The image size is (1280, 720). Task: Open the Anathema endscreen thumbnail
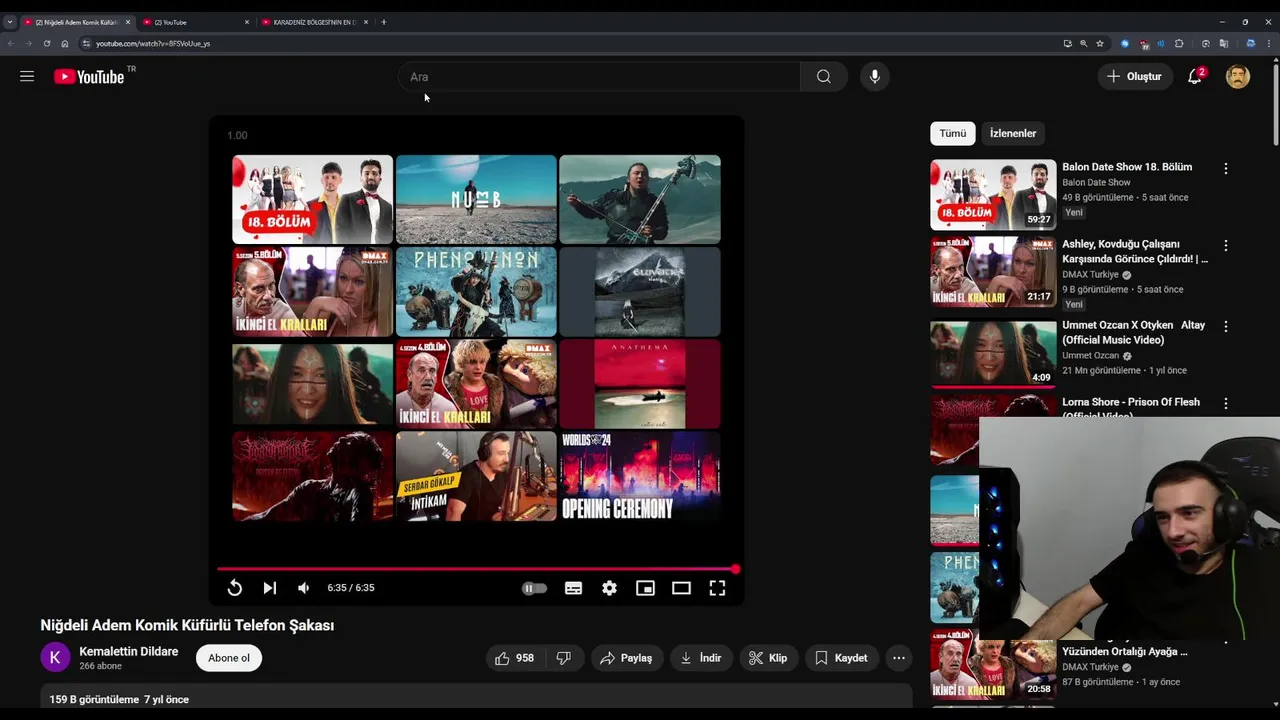(x=640, y=384)
